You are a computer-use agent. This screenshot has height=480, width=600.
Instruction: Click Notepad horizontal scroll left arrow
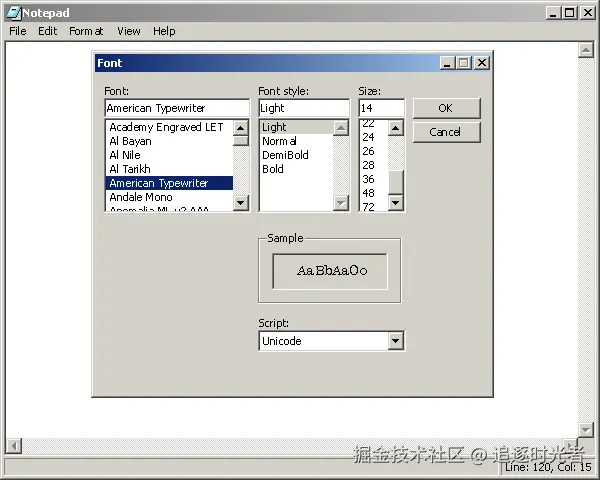tap(14, 446)
